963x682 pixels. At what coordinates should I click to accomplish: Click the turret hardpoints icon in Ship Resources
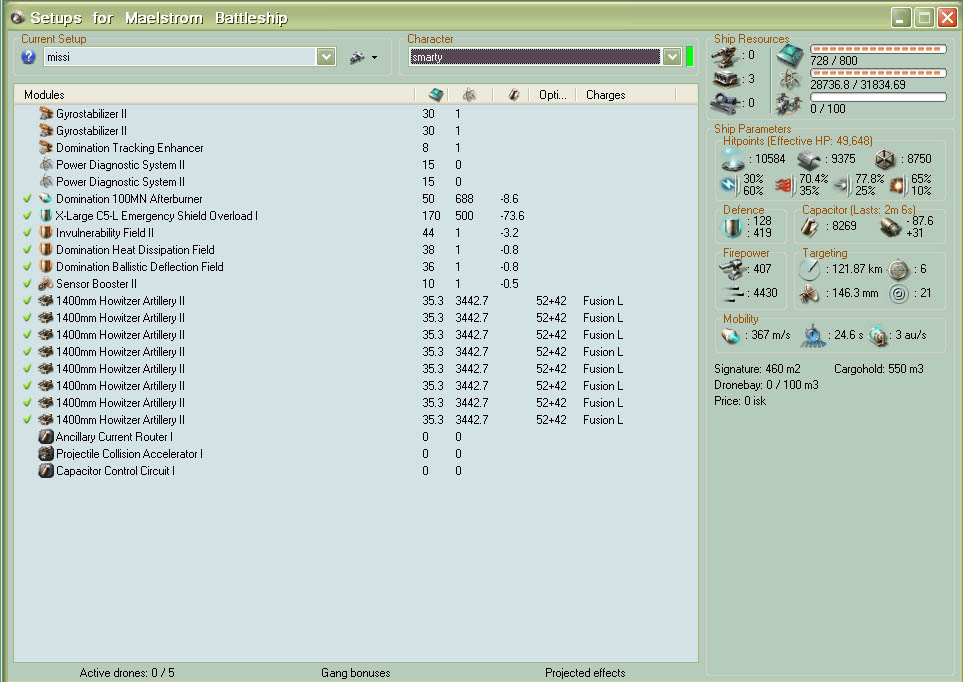pos(725,56)
